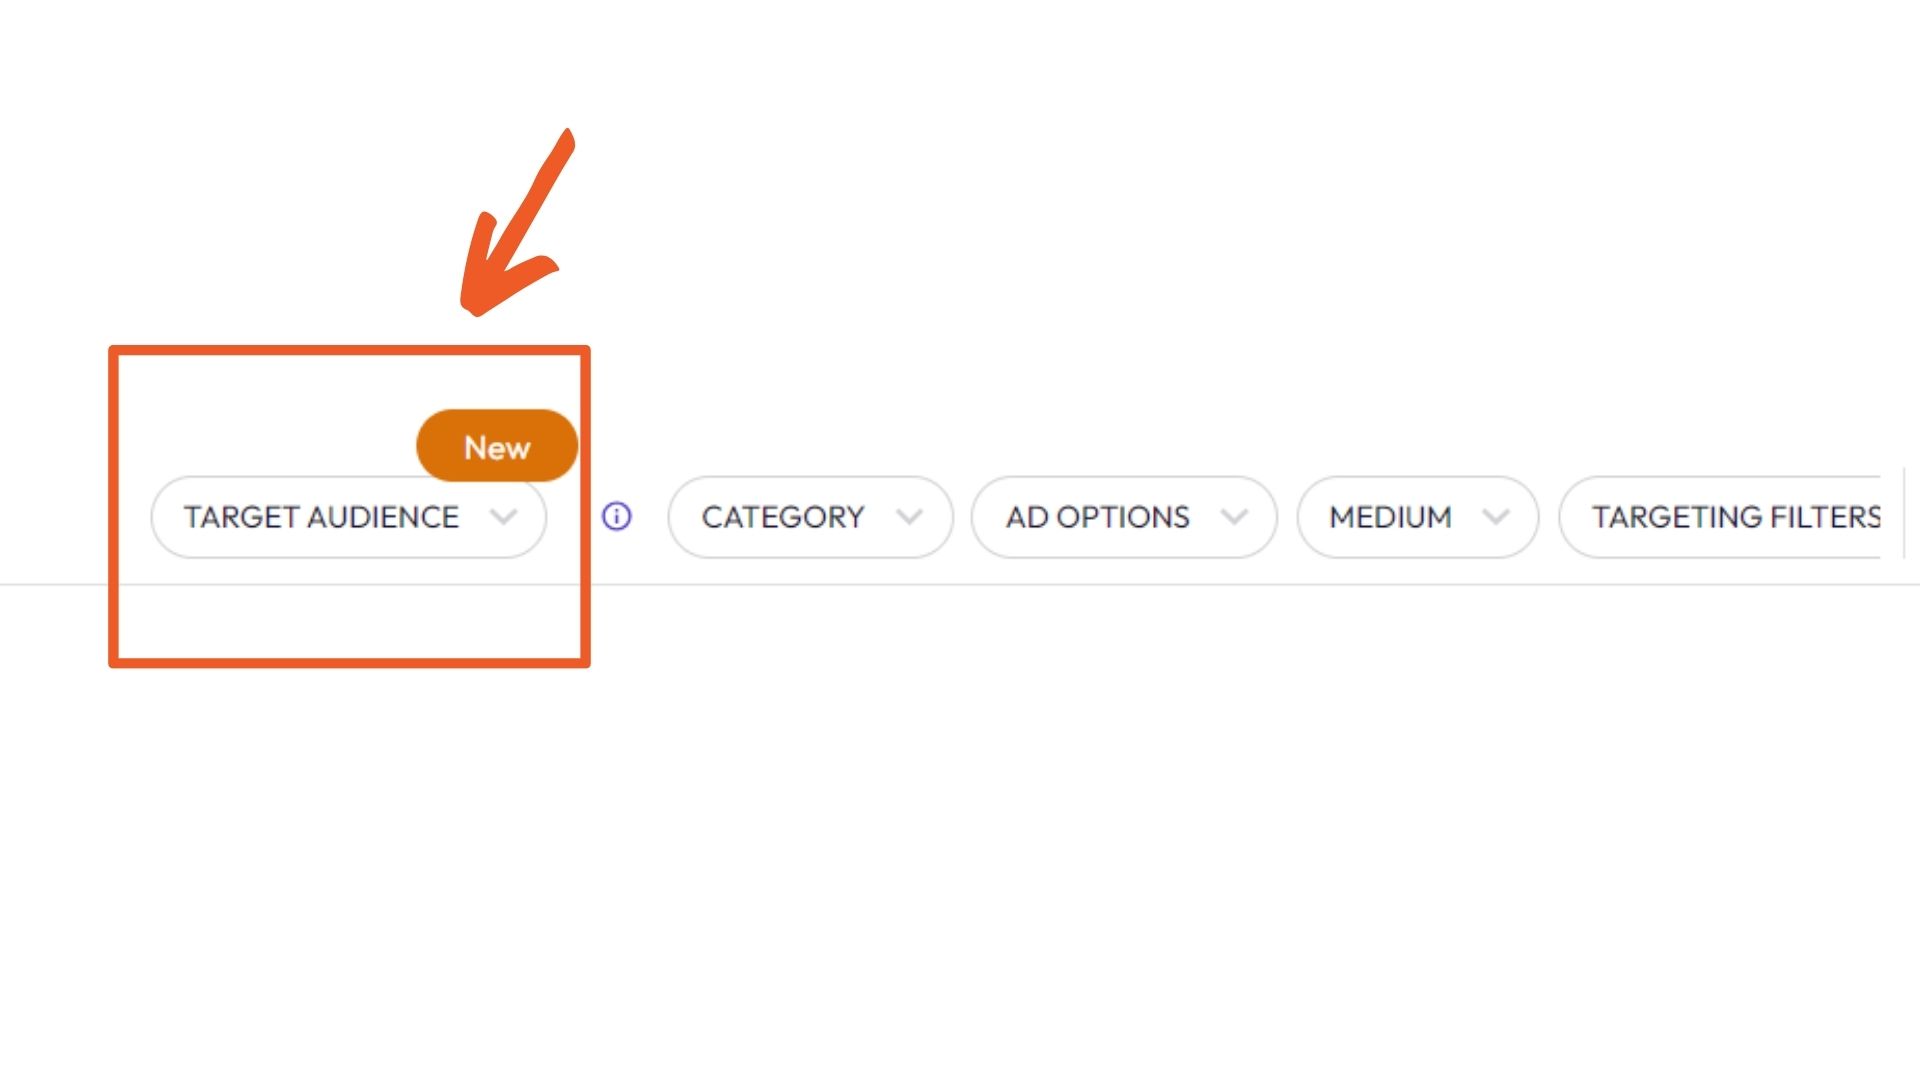
Task: Click the info icon beside Target Audience
Action: coord(617,517)
